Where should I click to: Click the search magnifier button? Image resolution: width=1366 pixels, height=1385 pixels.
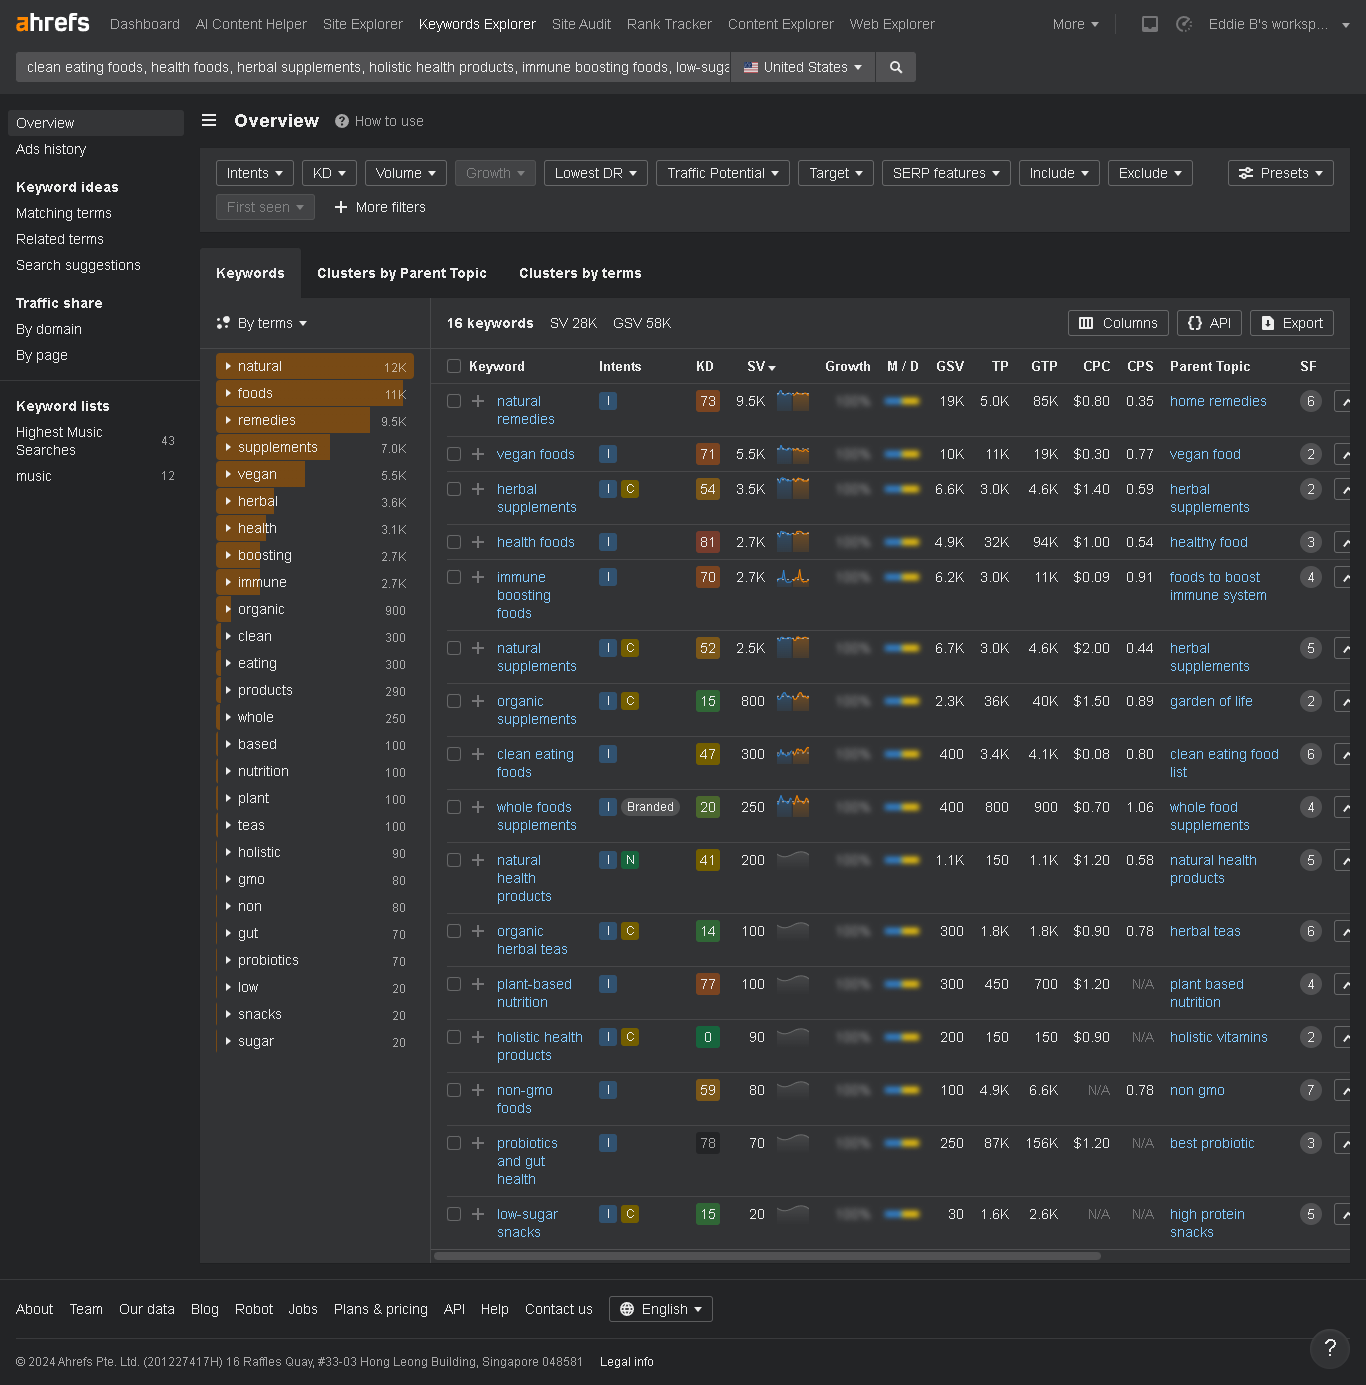click(x=896, y=67)
